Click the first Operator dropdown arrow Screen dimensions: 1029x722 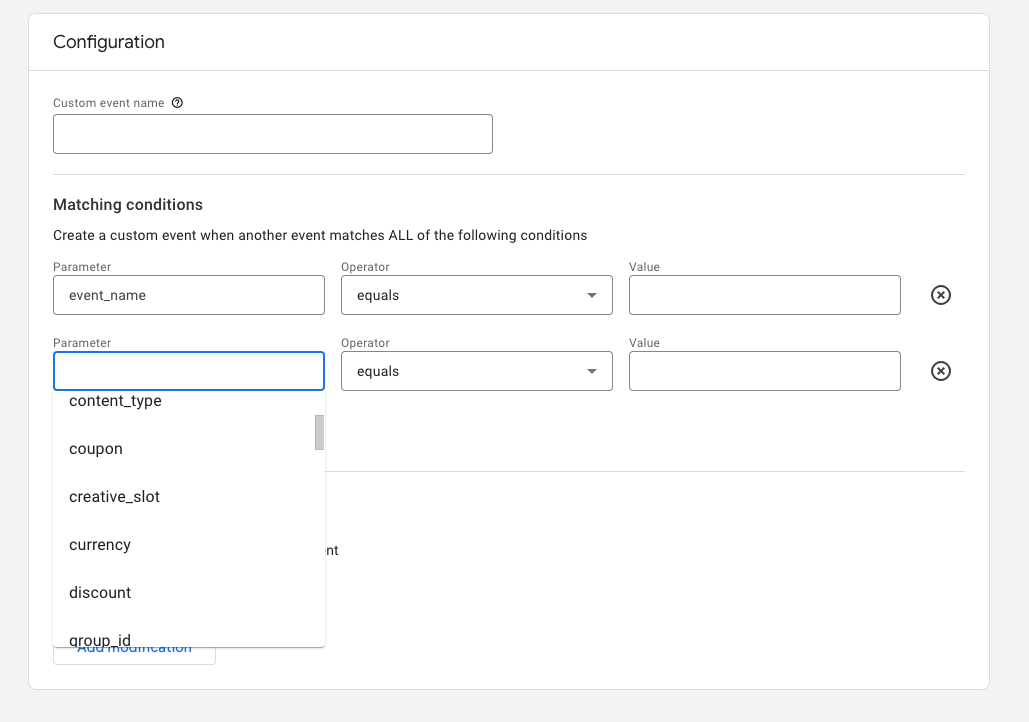[x=592, y=295]
